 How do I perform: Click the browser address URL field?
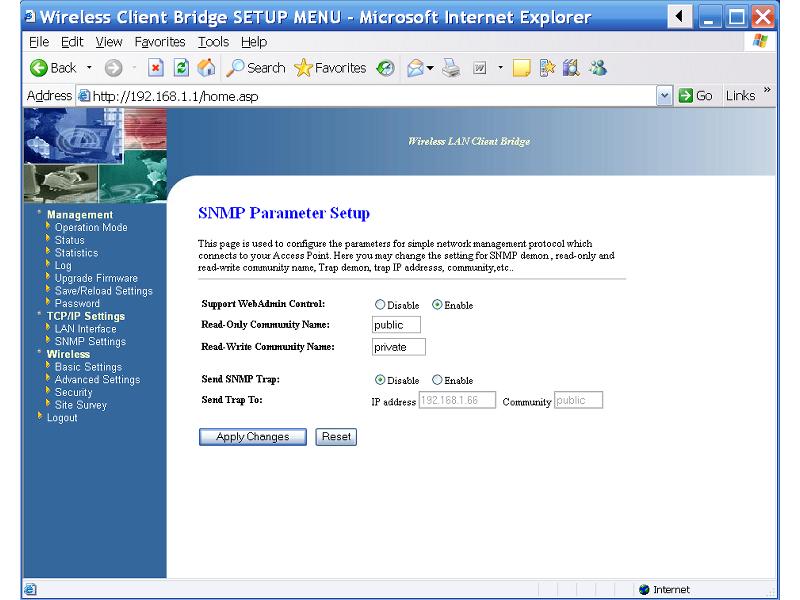click(x=366, y=96)
